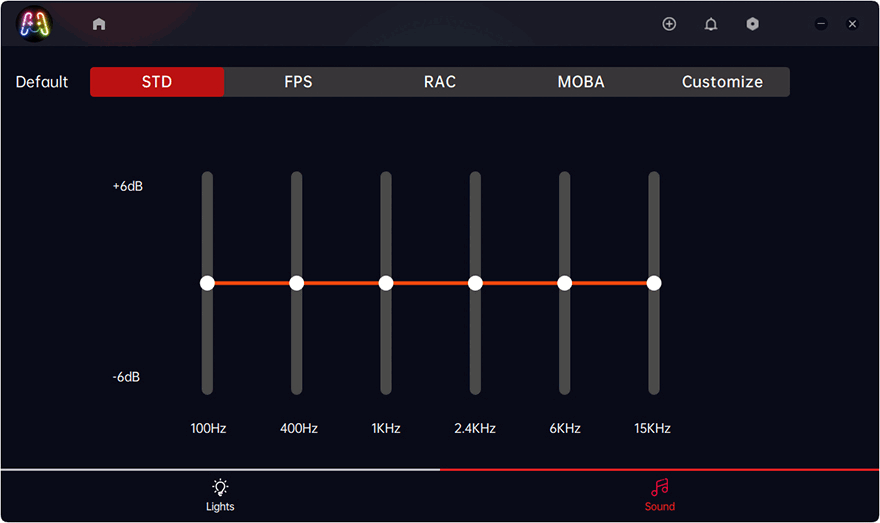Click the colorful gamepad app logo
Image resolution: width=880 pixels, height=523 pixels.
pyautogui.click(x=34, y=24)
